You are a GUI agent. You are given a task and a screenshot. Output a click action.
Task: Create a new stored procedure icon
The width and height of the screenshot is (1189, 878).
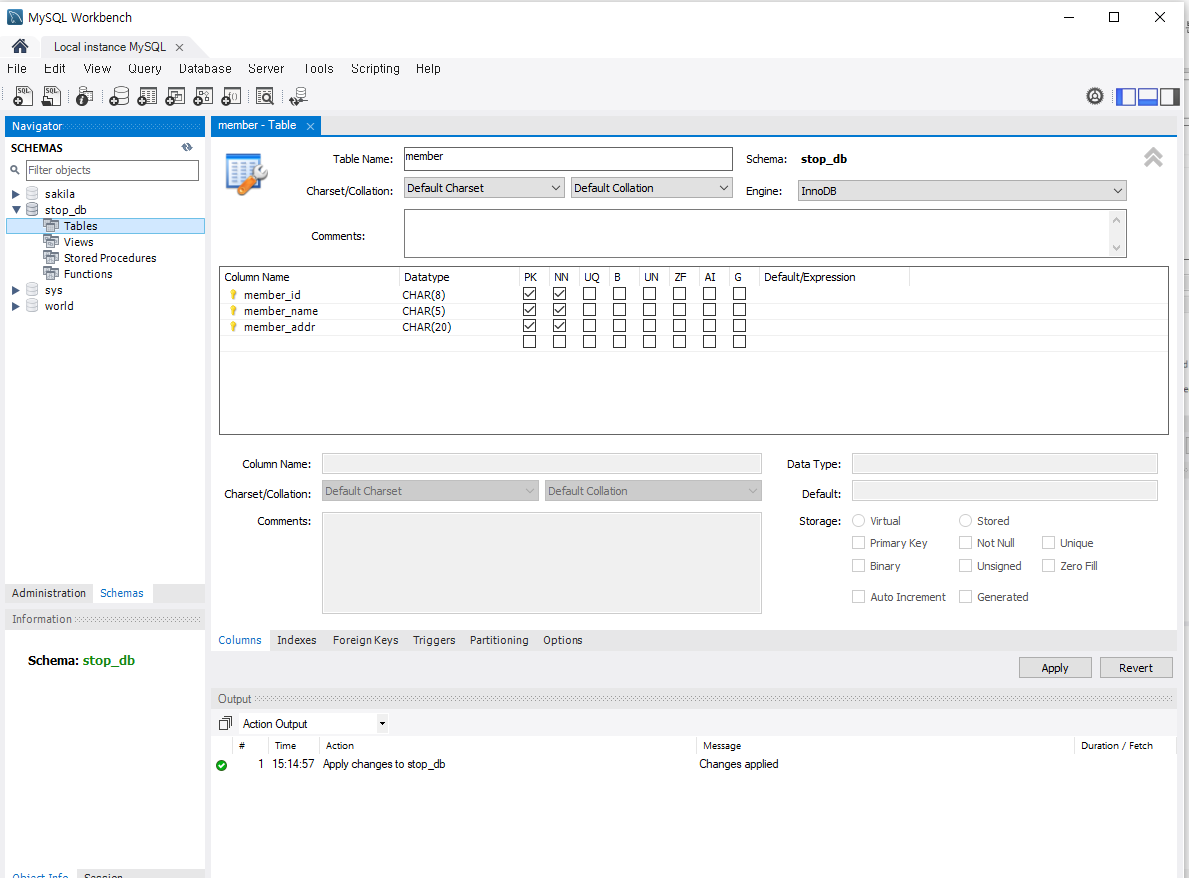pos(203,96)
